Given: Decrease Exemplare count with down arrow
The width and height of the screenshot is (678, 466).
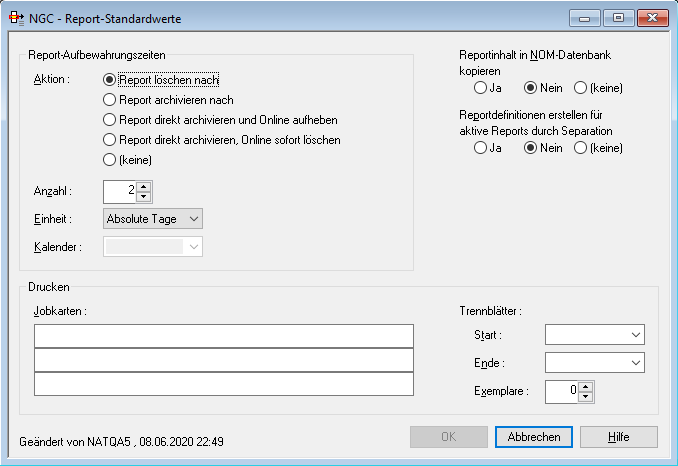Looking at the screenshot, I should (586, 396).
